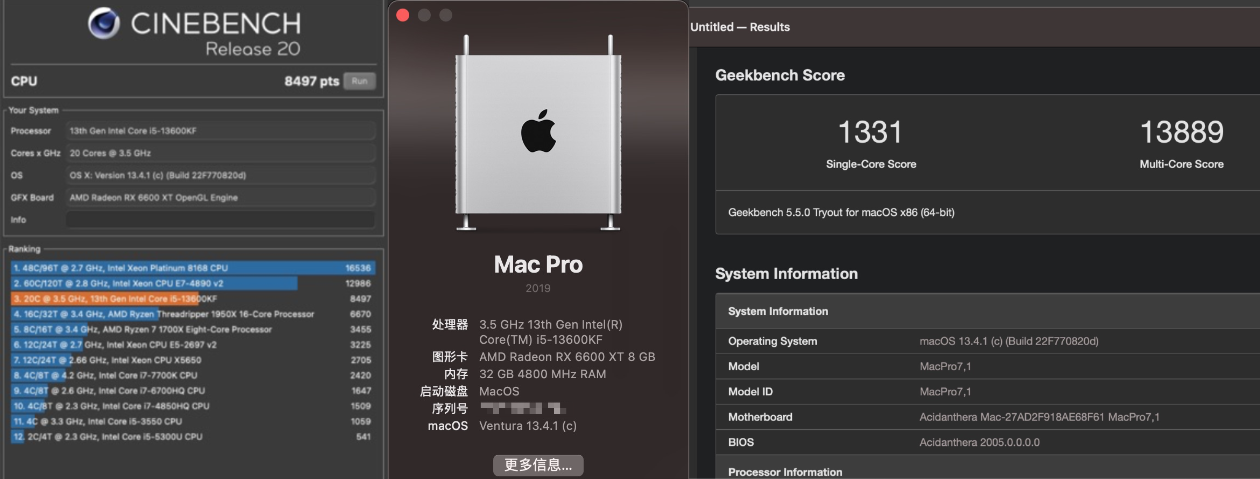
Task: Select ranking row Intel Xeon Platinum 8168
Action: coord(193,268)
